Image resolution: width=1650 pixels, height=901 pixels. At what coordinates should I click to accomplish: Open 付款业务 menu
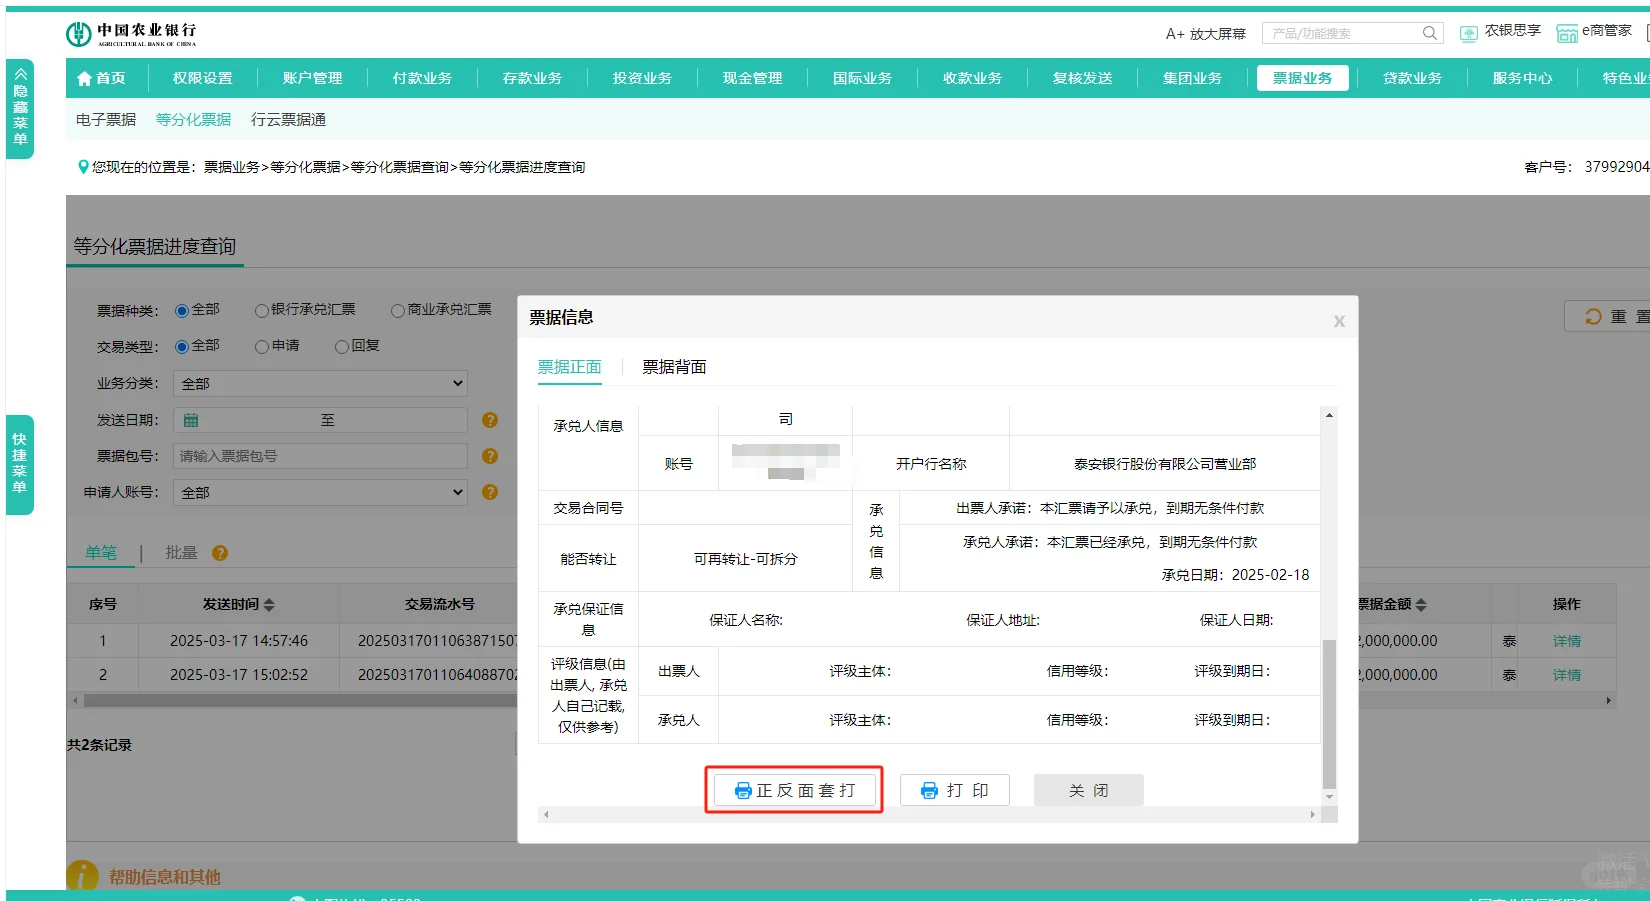[x=422, y=78]
